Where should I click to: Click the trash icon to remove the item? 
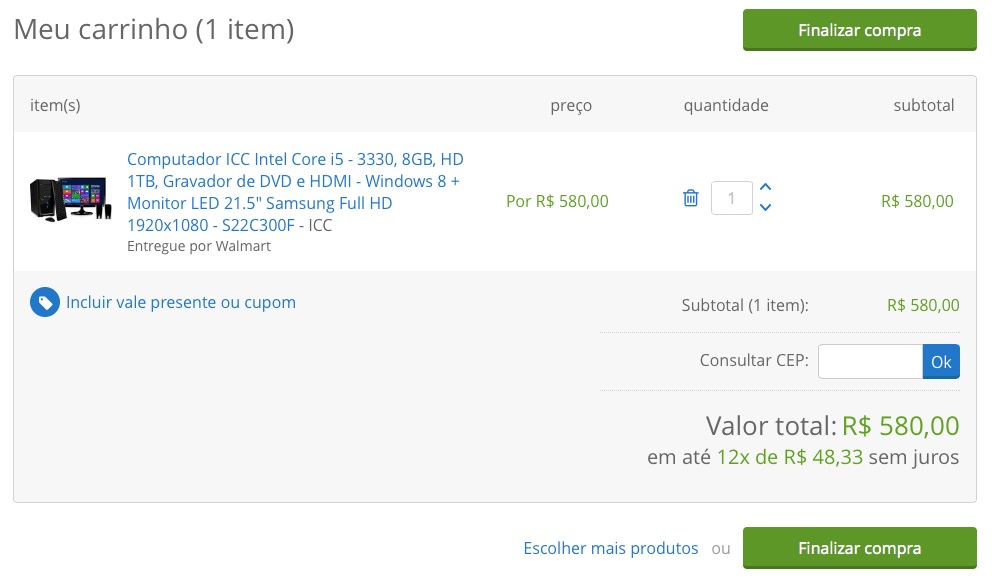pyautogui.click(x=690, y=198)
